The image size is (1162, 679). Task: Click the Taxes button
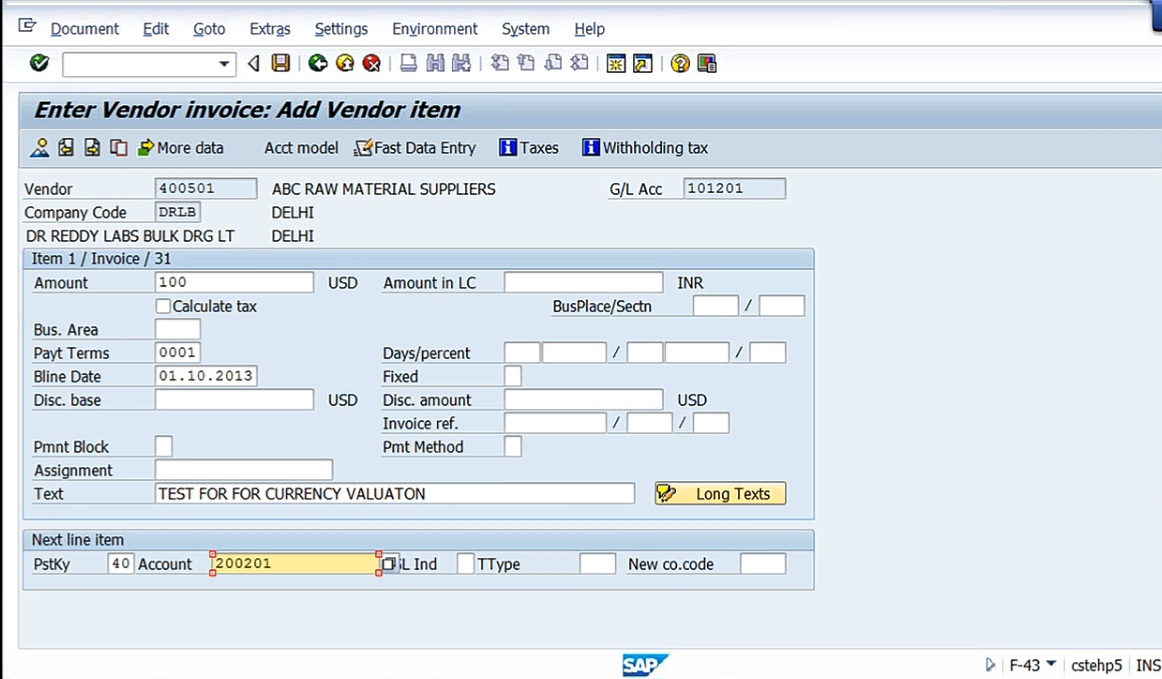click(529, 148)
